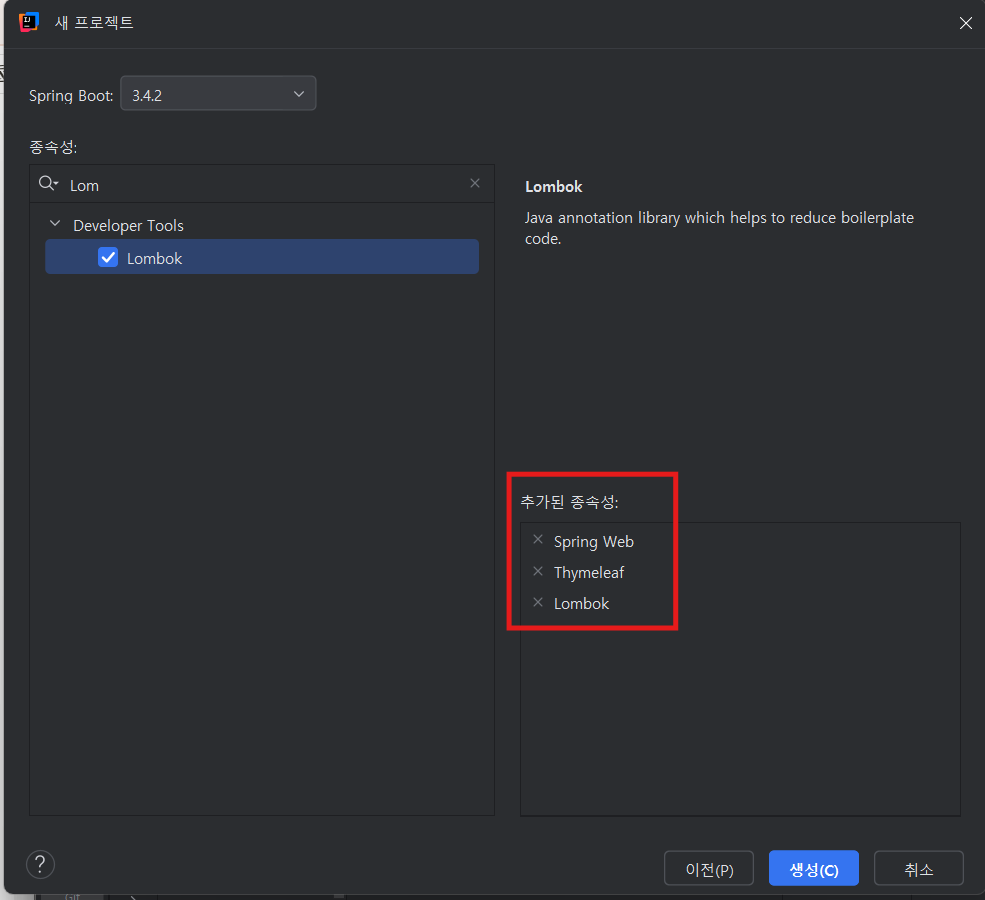Close the New Project dialog
The height and width of the screenshot is (900, 985).
coord(966,23)
